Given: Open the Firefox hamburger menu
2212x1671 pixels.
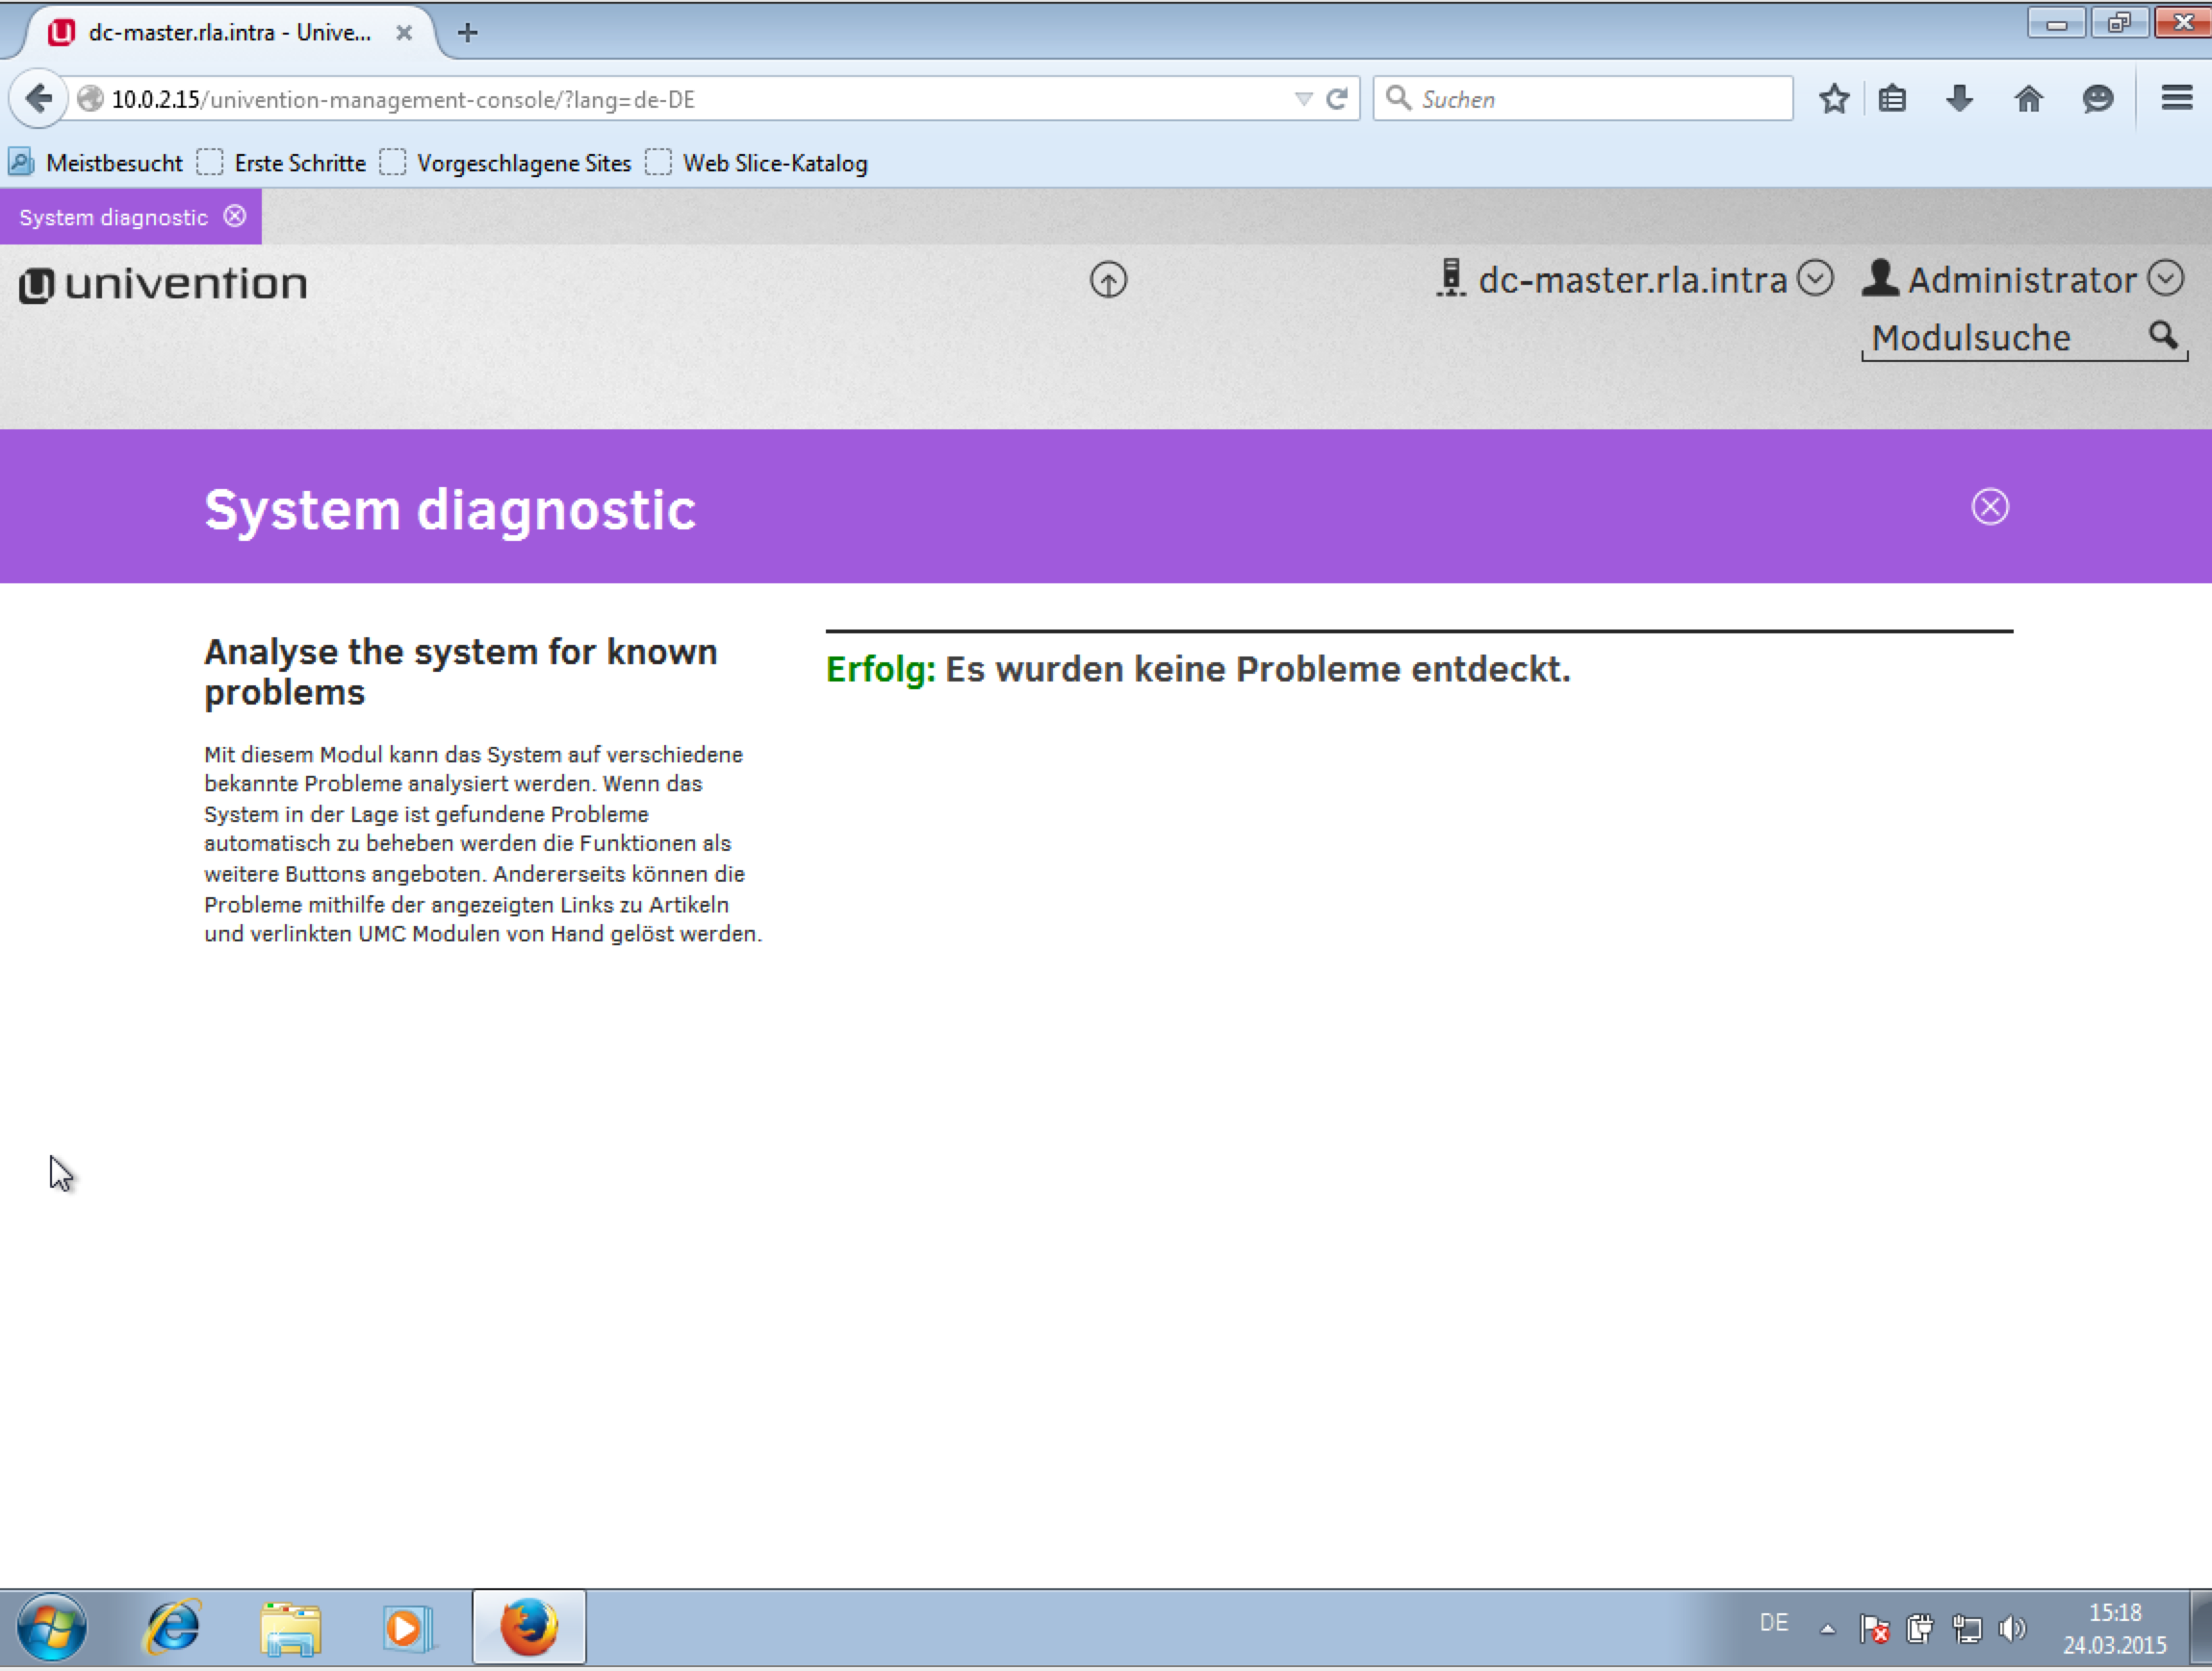Looking at the screenshot, I should (2176, 99).
